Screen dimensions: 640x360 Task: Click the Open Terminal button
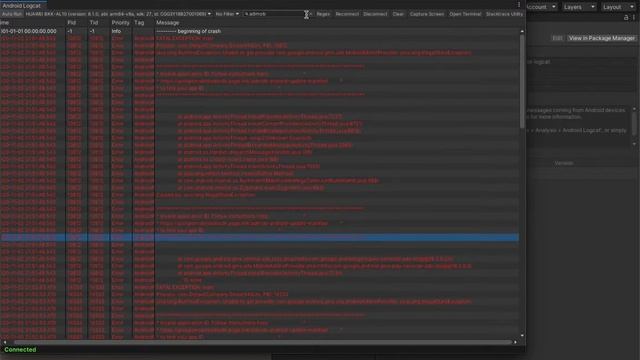click(x=465, y=14)
